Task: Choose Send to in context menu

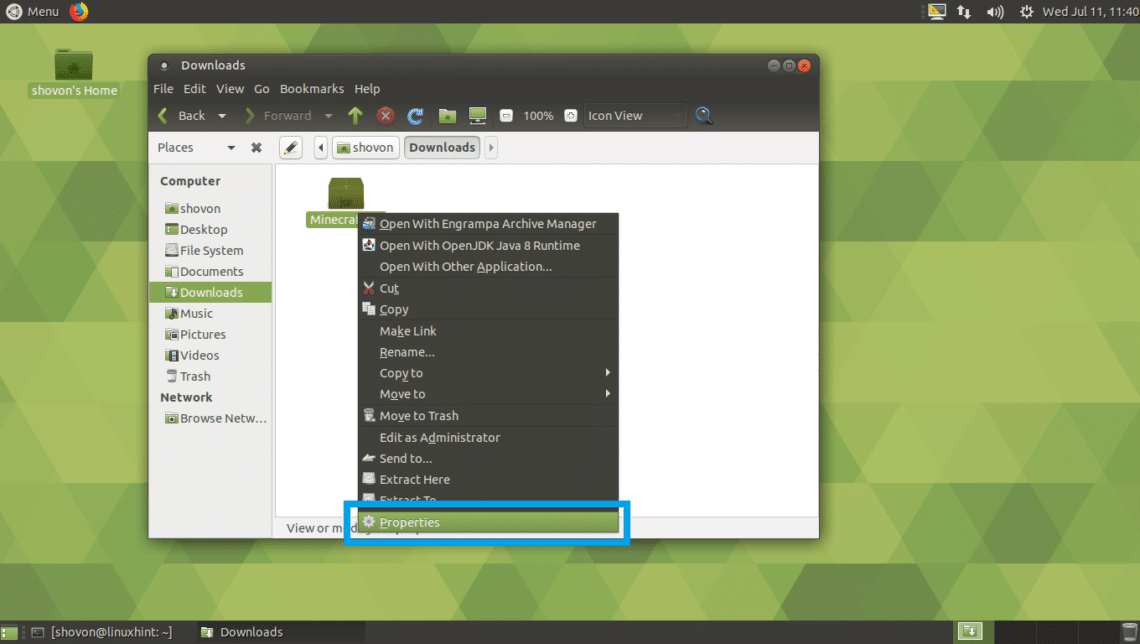Action: click(x=488, y=459)
